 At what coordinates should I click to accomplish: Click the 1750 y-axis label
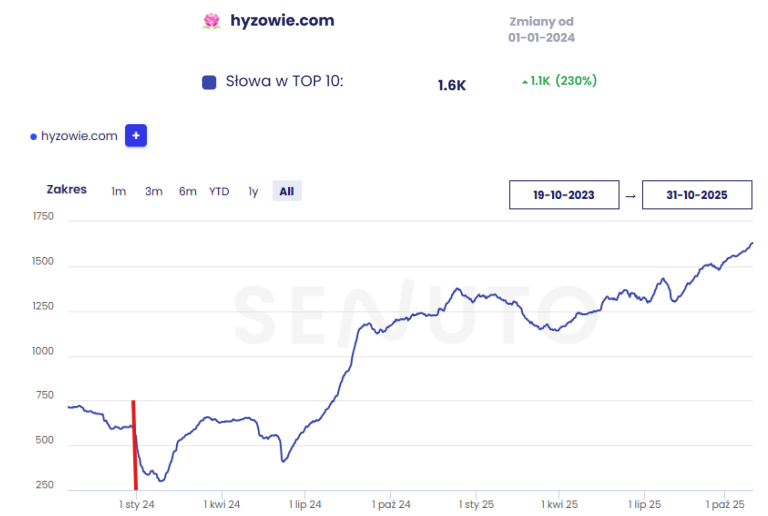(43, 216)
